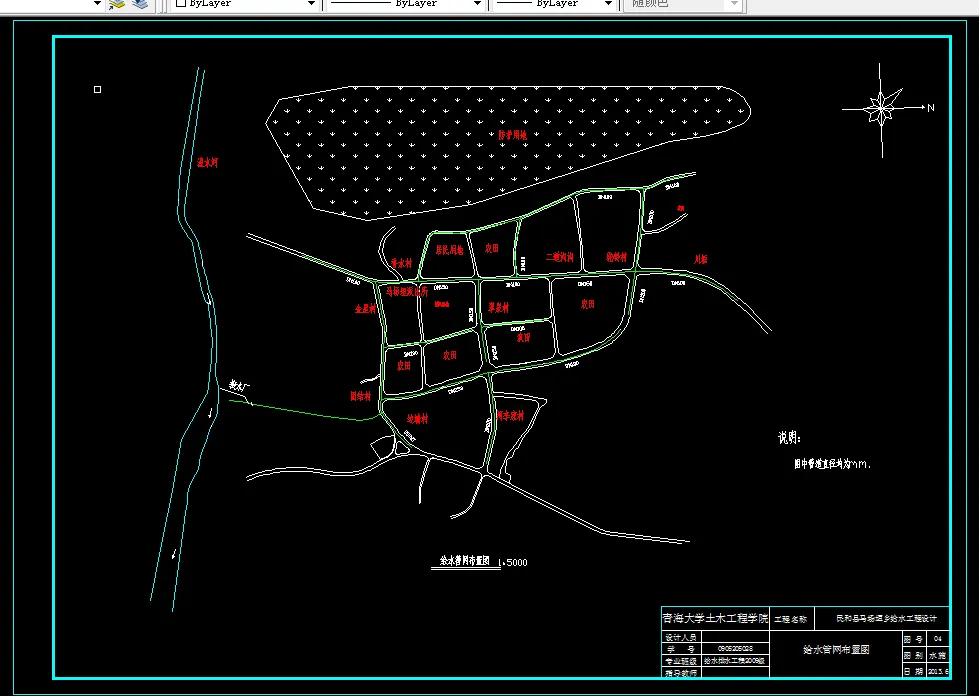Select the 湟水河 river label

pos(207,163)
